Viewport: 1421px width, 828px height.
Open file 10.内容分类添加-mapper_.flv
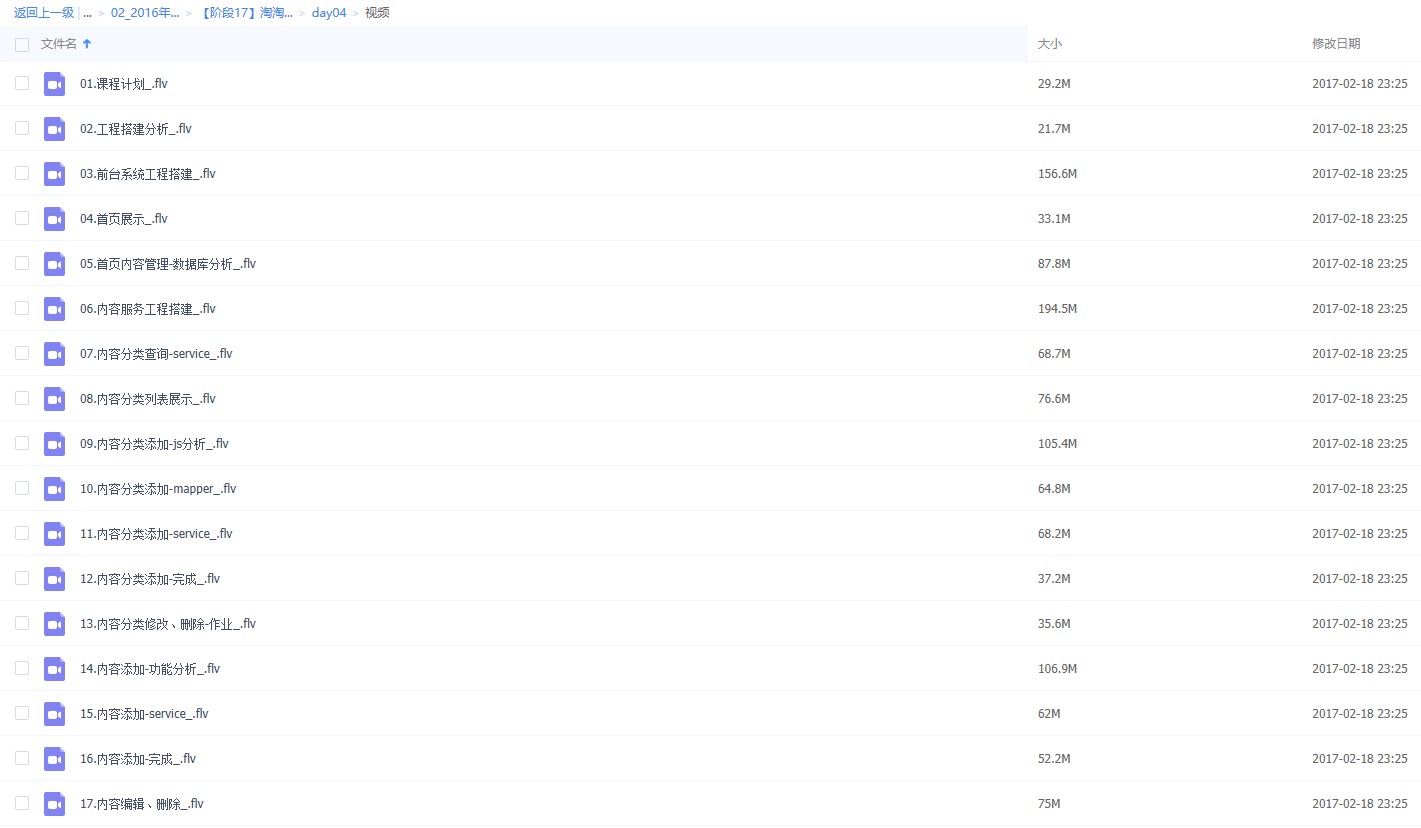click(158, 489)
